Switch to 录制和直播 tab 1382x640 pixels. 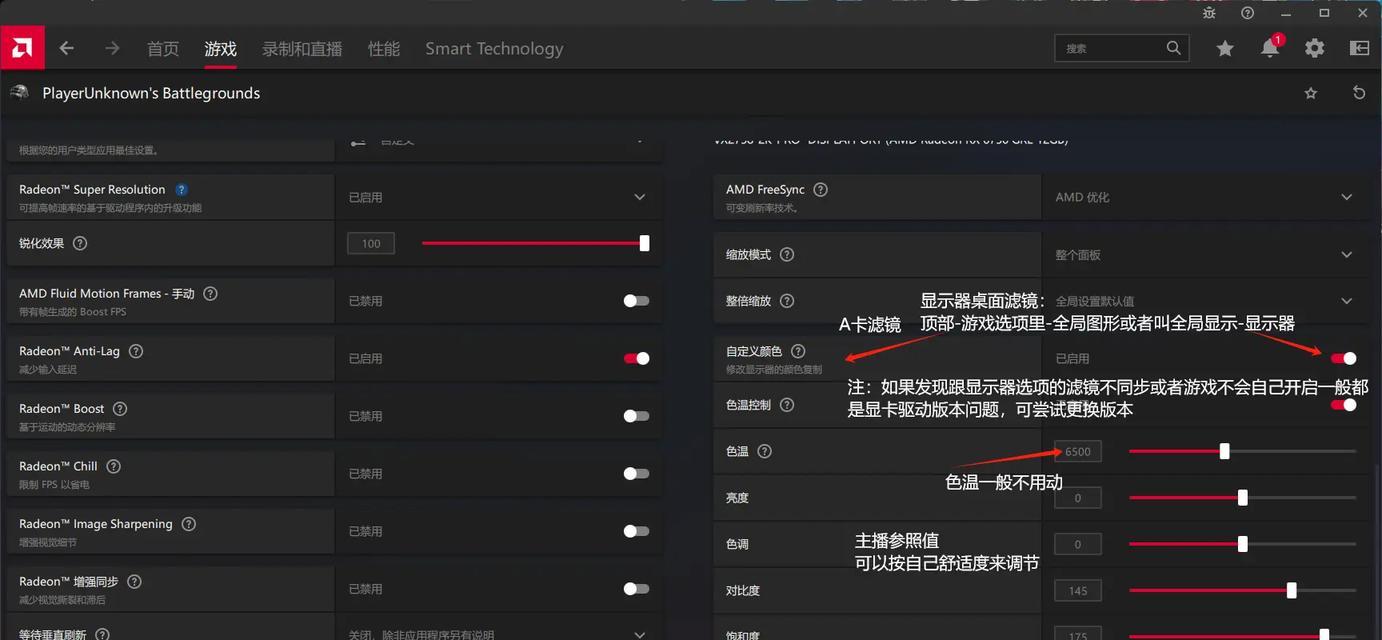[302, 48]
